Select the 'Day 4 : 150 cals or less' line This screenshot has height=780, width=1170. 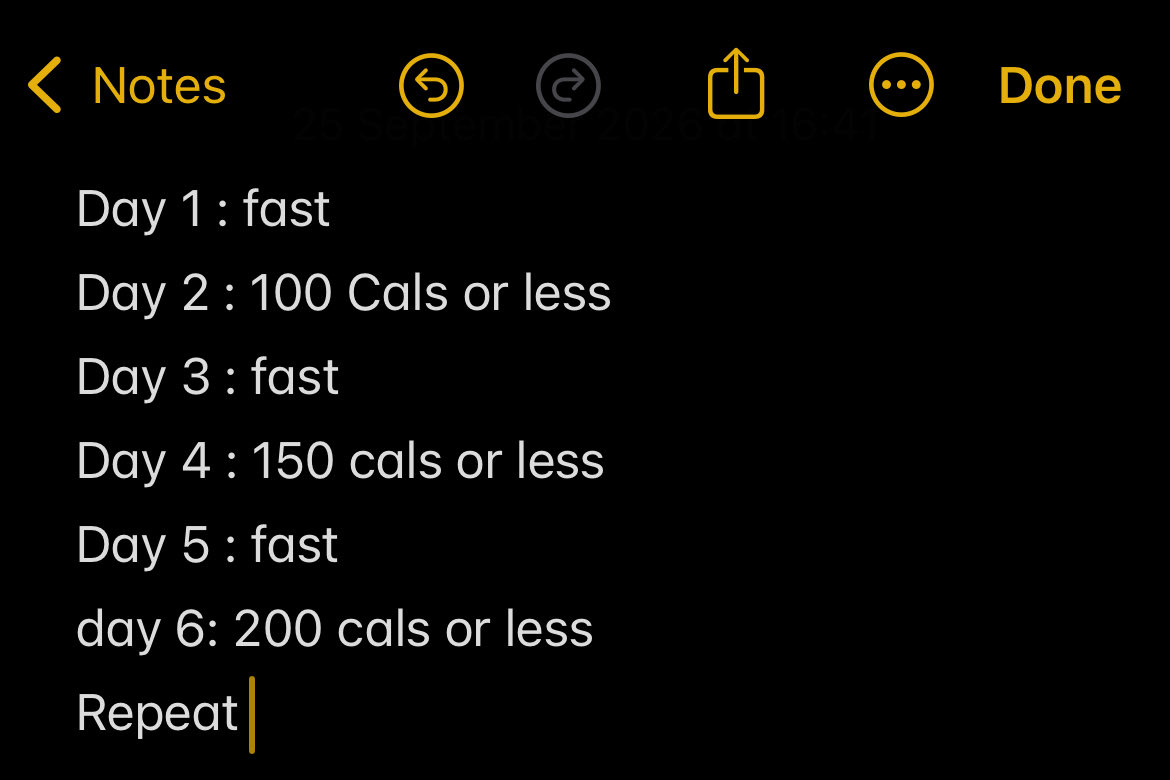coord(340,461)
